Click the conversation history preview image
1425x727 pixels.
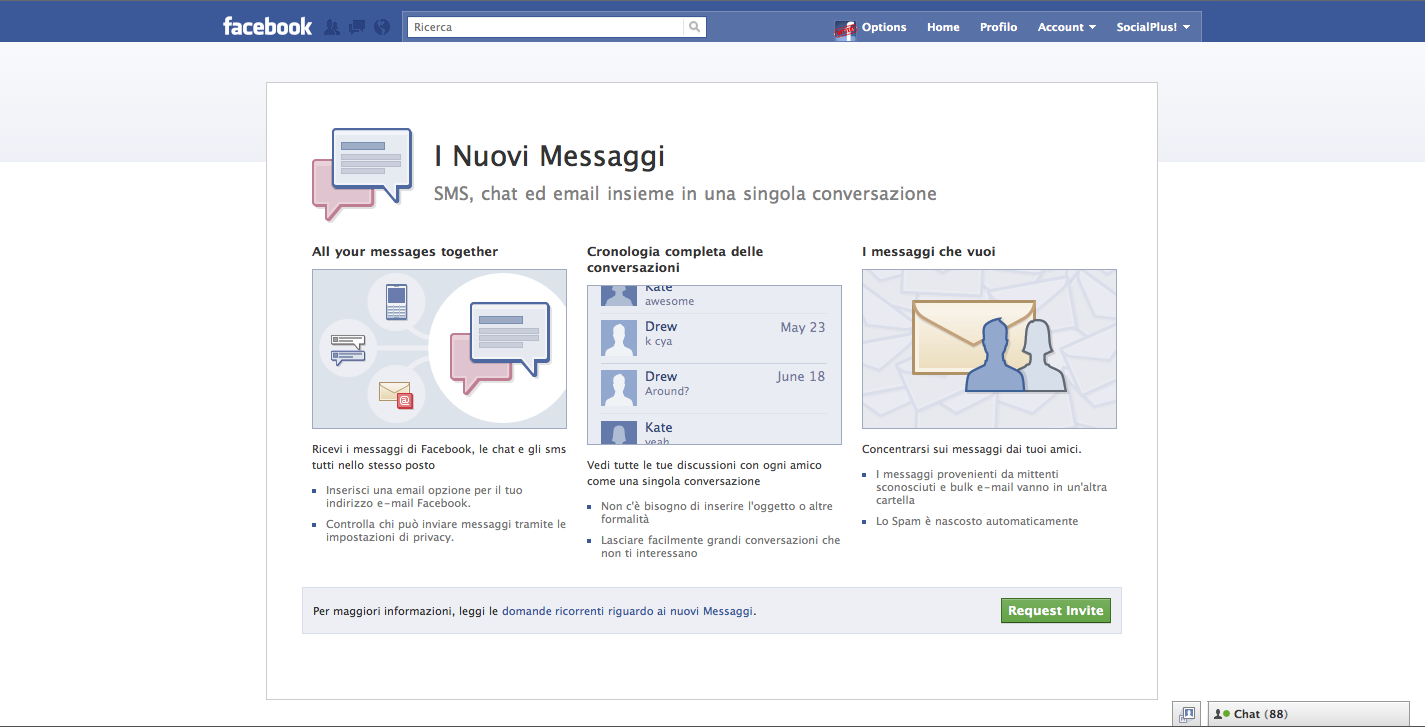[714, 365]
